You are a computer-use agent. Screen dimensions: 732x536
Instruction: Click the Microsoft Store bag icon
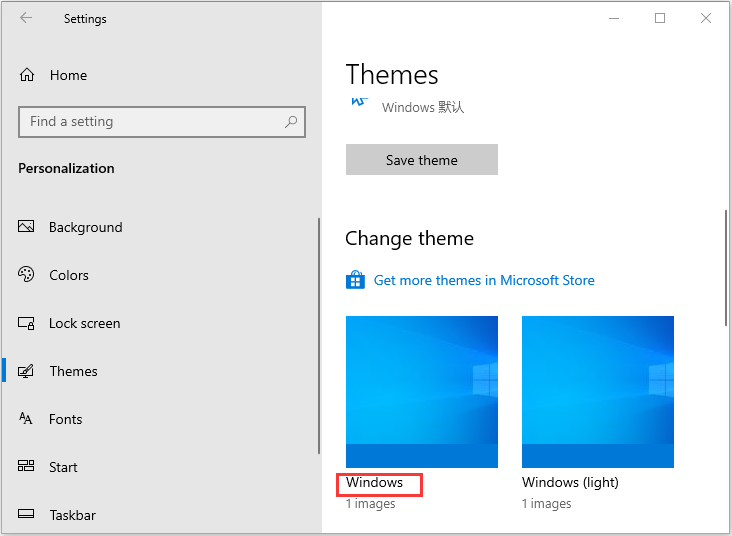355,280
